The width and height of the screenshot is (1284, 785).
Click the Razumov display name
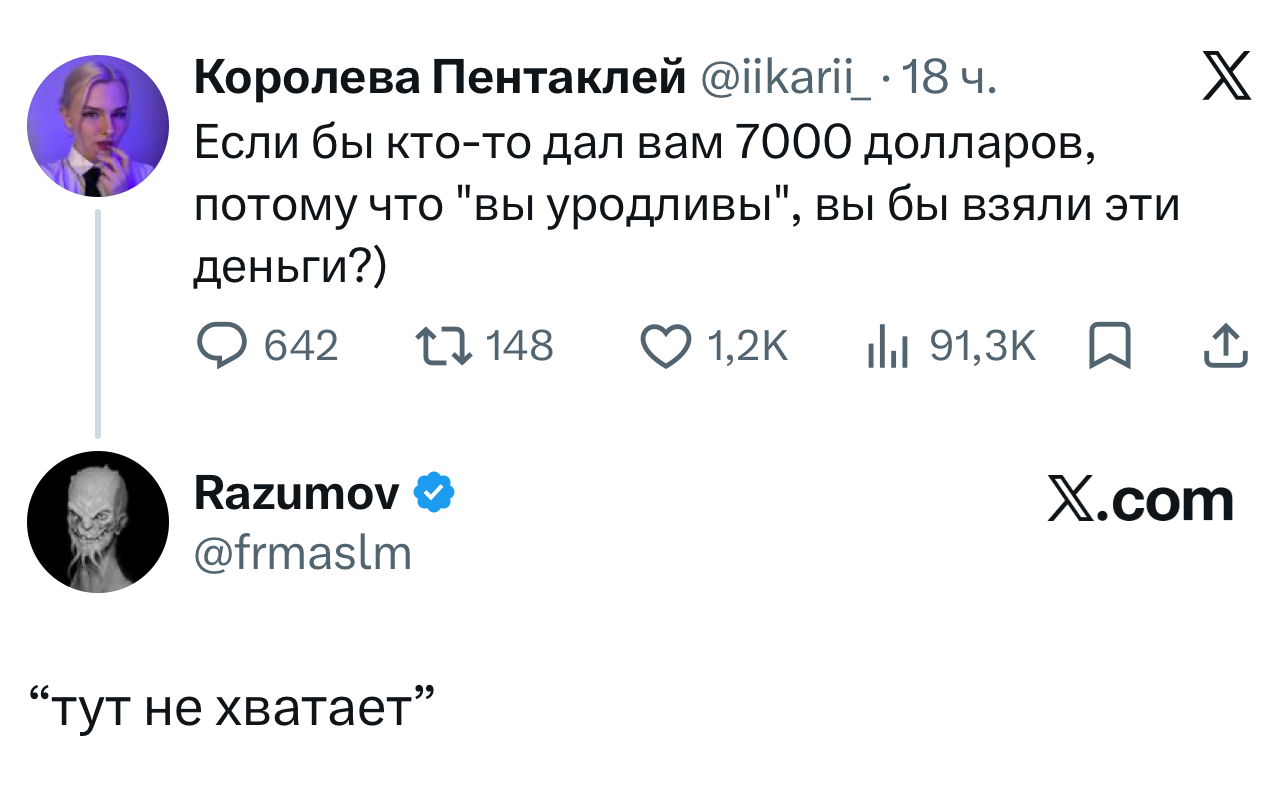tap(297, 493)
